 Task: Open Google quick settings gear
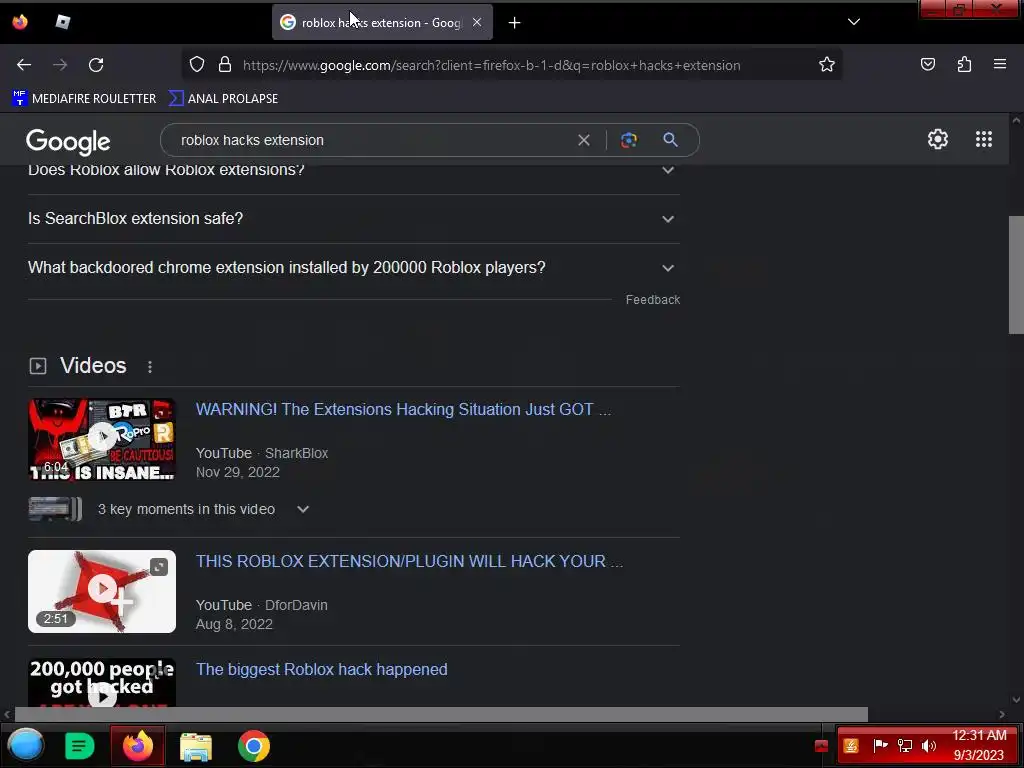click(938, 139)
